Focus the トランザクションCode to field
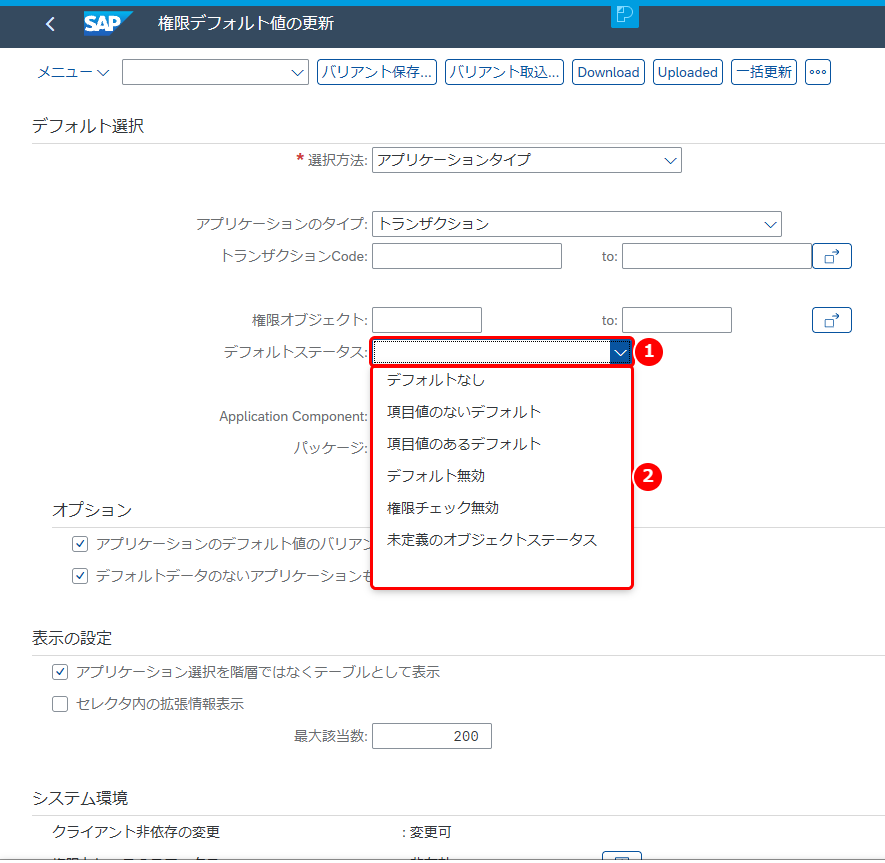Viewport: 885px width, 863px height. 717,256
